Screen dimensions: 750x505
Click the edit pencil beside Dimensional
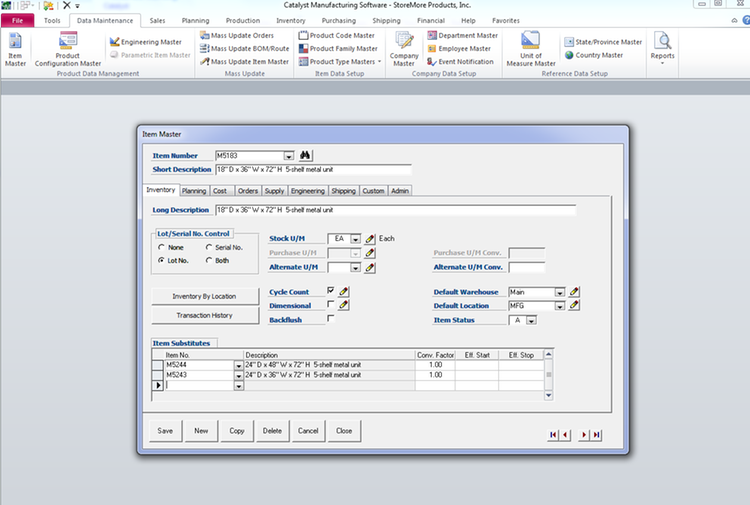coord(343,305)
